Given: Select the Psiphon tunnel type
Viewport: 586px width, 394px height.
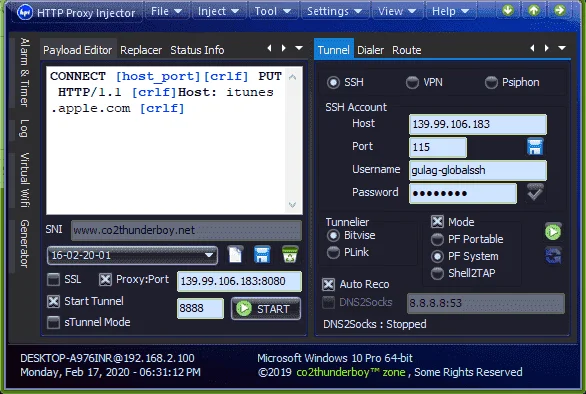Looking at the screenshot, I should click(512, 82).
